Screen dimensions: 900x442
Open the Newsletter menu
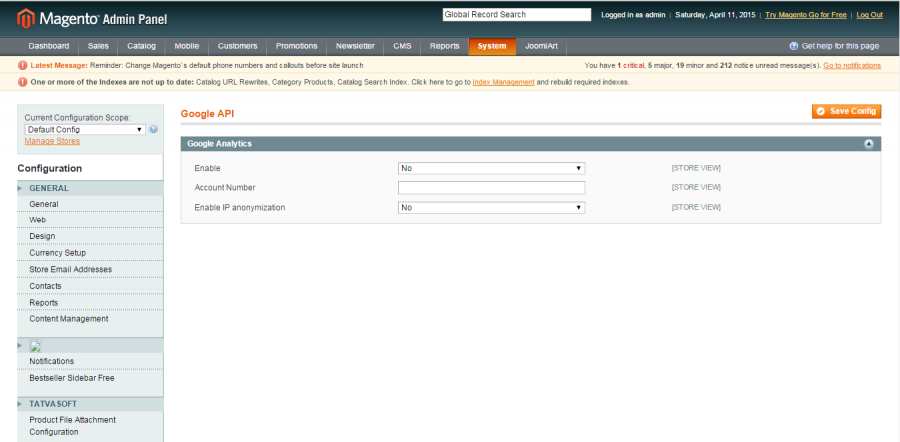pyautogui.click(x=355, y=46)
